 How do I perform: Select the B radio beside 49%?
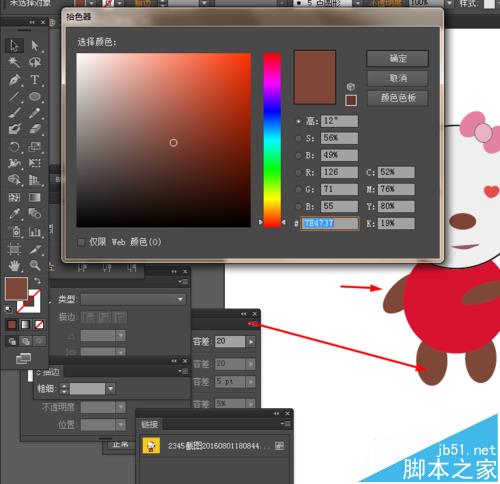click(298, 155)
